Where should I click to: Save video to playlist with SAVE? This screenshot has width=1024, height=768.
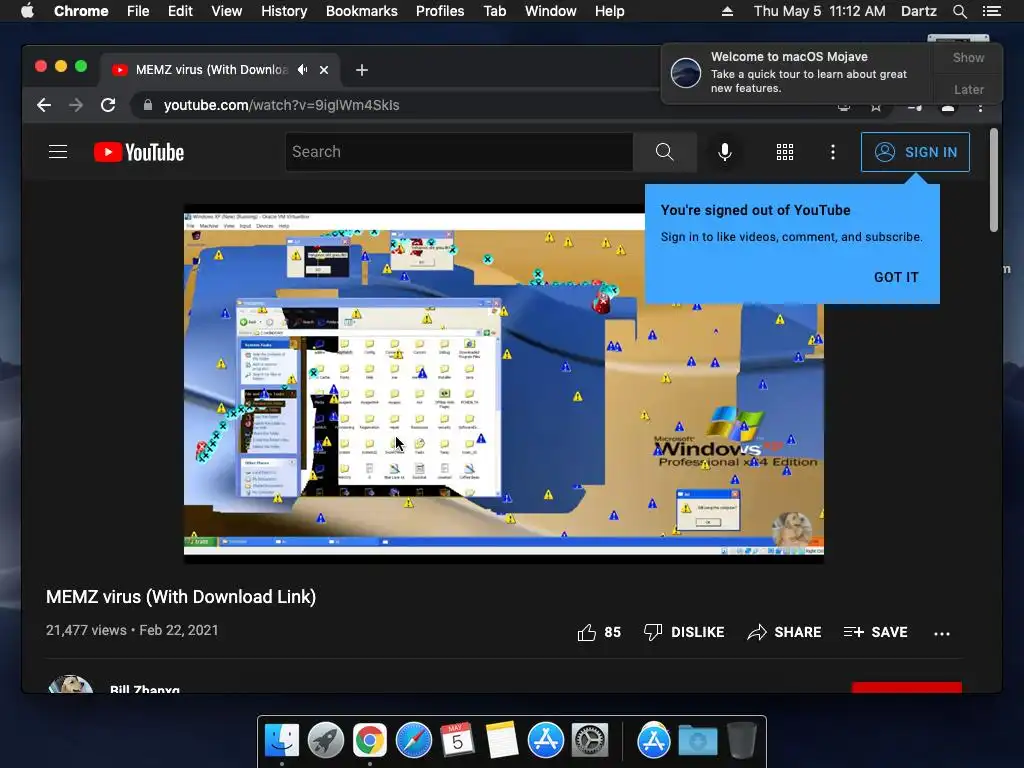coord(875,632)
